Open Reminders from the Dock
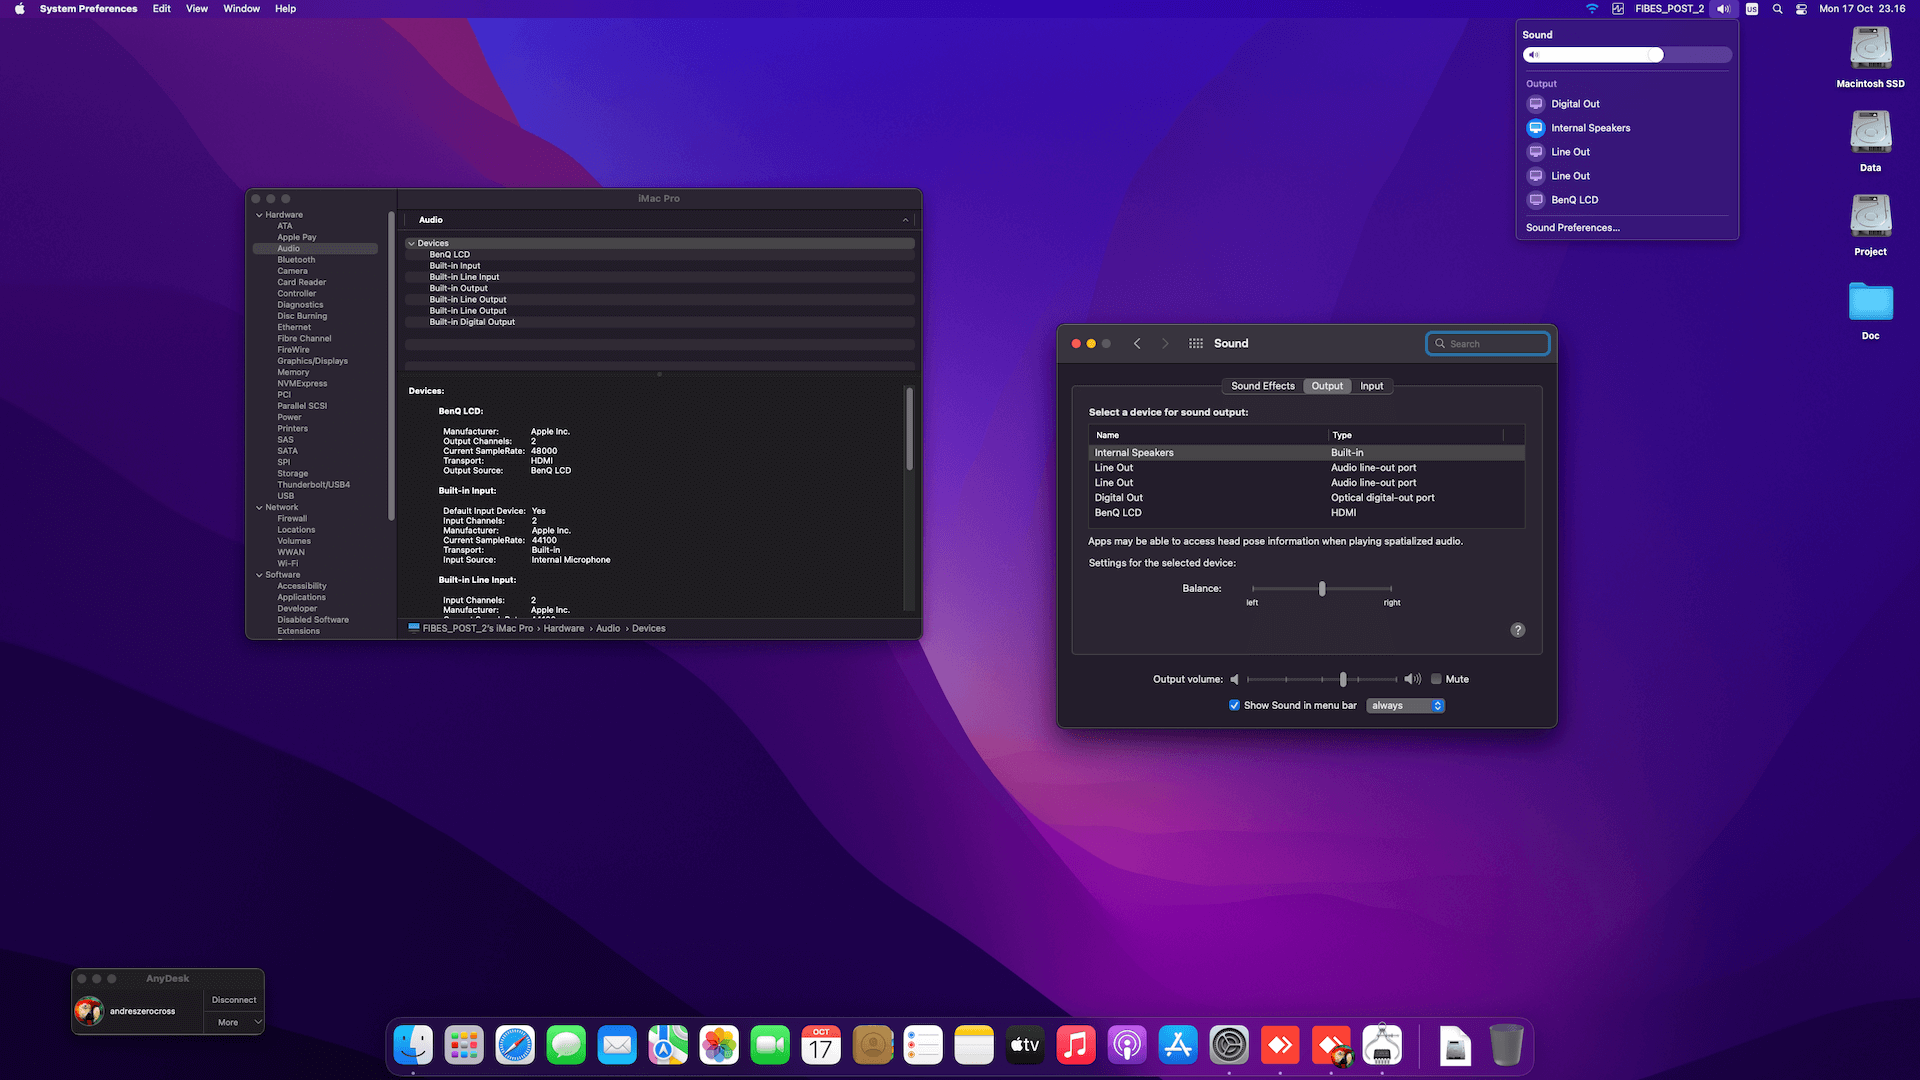 tap(923, 1046)
